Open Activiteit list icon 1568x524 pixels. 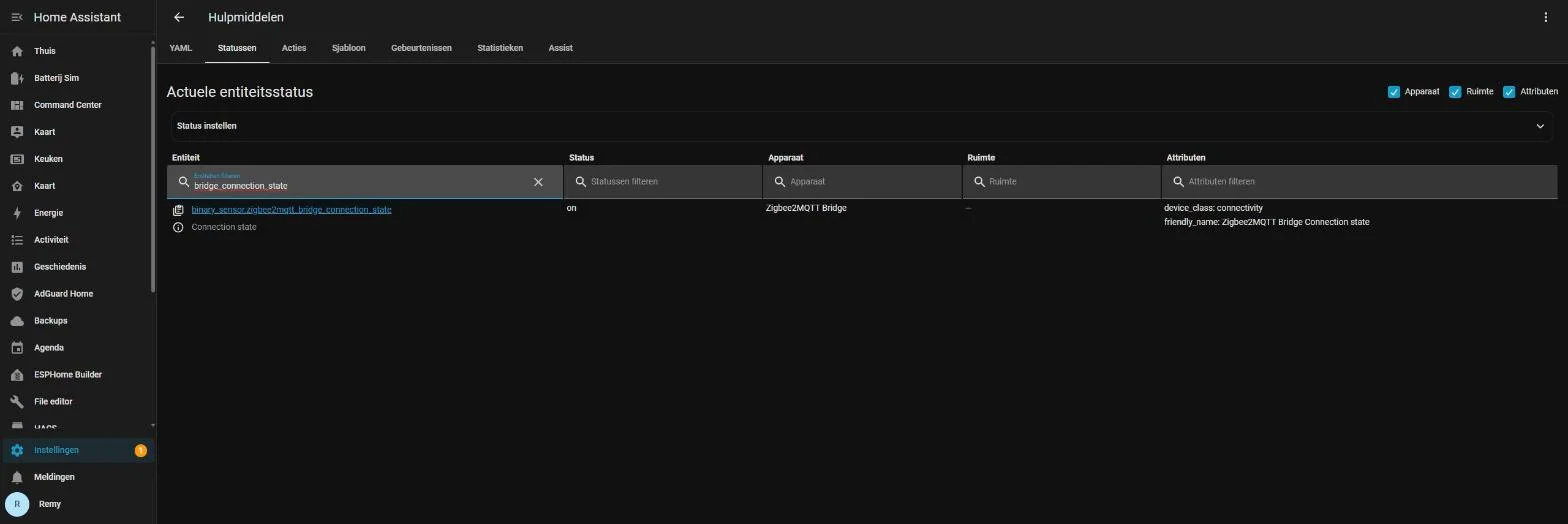tap(17, 240)
